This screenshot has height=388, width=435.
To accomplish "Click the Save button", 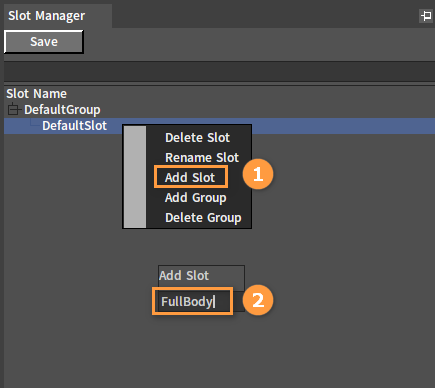I will [x=44, y=42].
